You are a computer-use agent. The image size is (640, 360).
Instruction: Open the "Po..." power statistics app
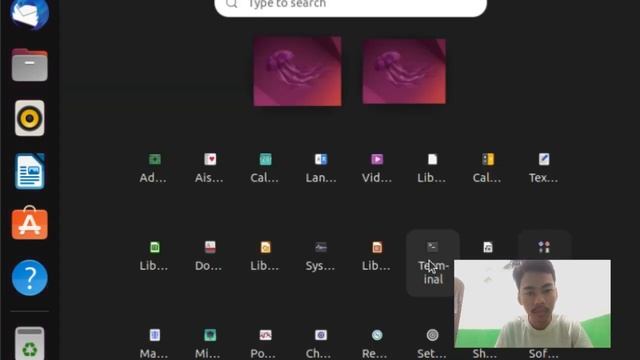[x=265, y=344]
